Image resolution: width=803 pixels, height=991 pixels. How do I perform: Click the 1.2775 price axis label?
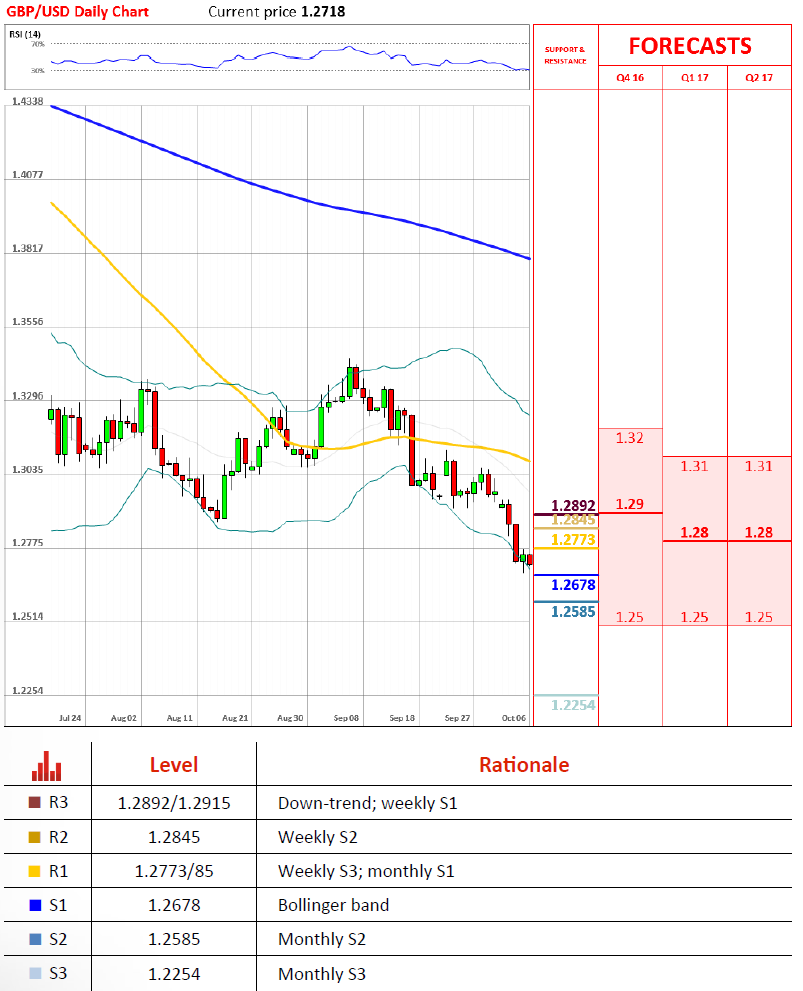tap(28, 543)
